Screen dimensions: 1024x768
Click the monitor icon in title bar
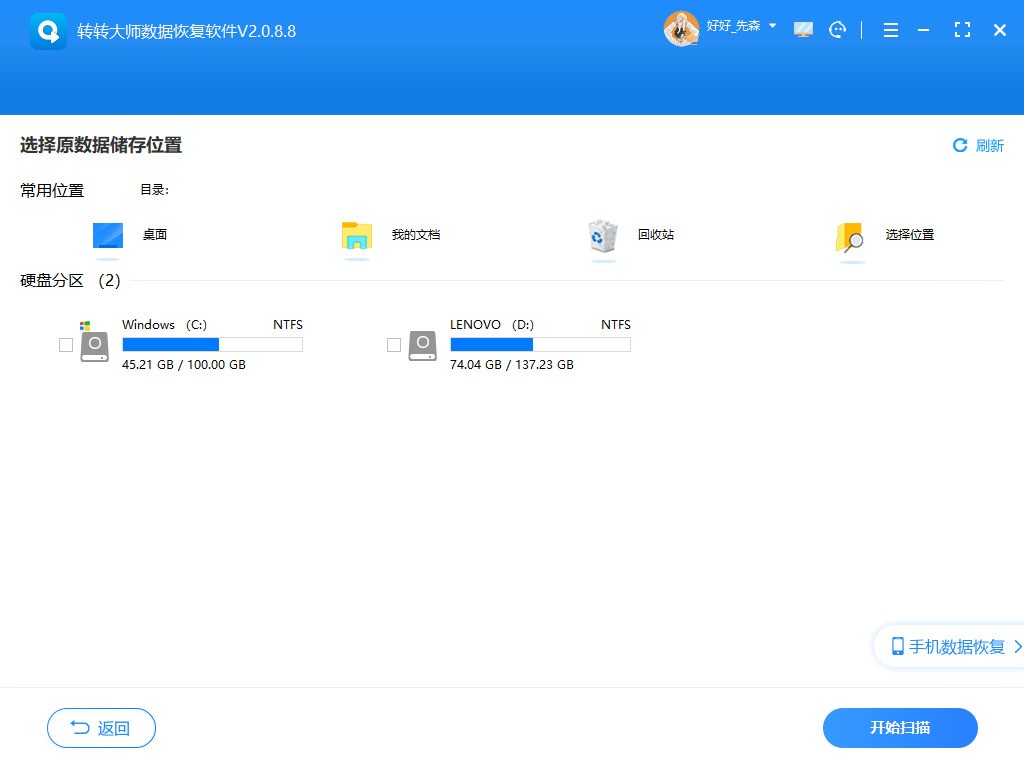(803, 30)
